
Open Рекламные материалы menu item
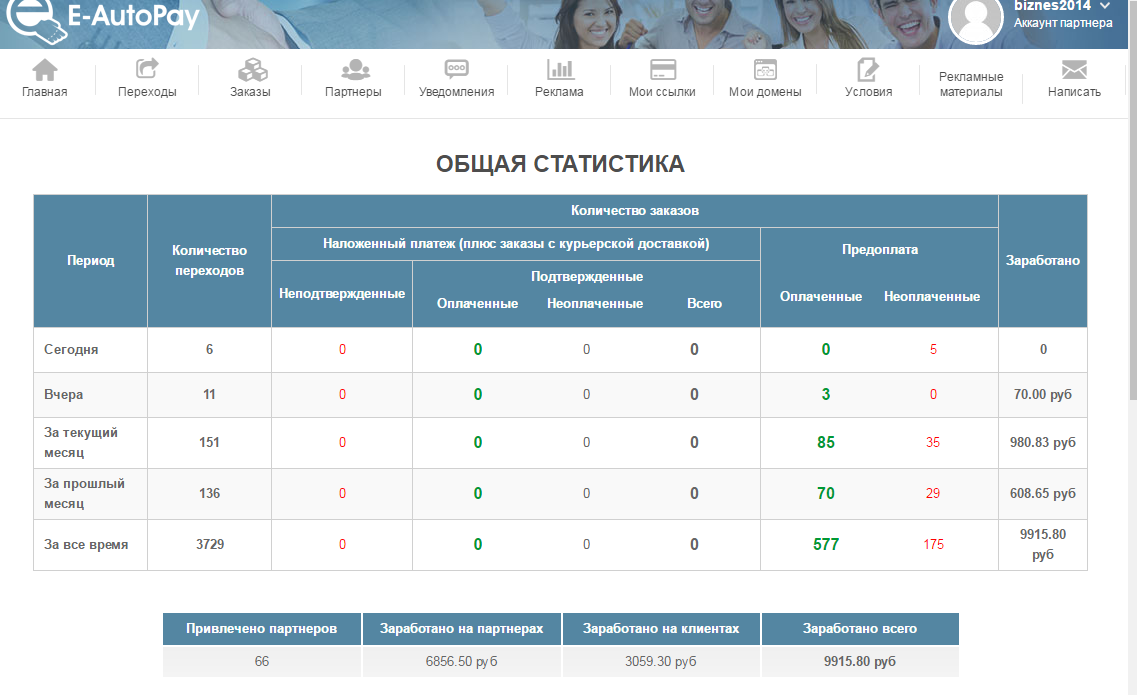click(x=971, y=84)
